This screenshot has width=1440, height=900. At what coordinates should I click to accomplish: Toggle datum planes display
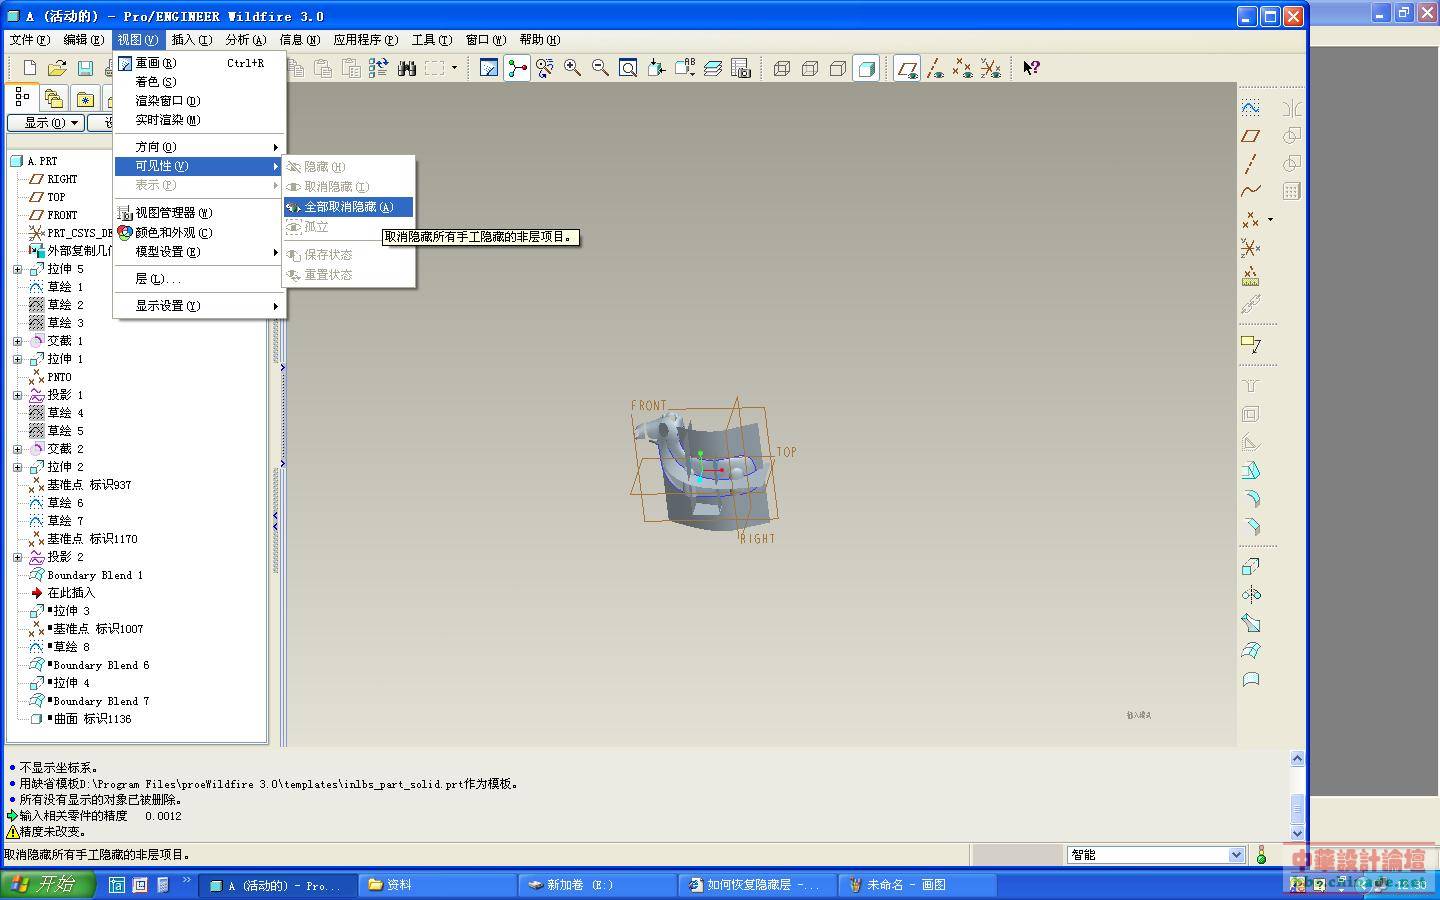click(907, 68)
